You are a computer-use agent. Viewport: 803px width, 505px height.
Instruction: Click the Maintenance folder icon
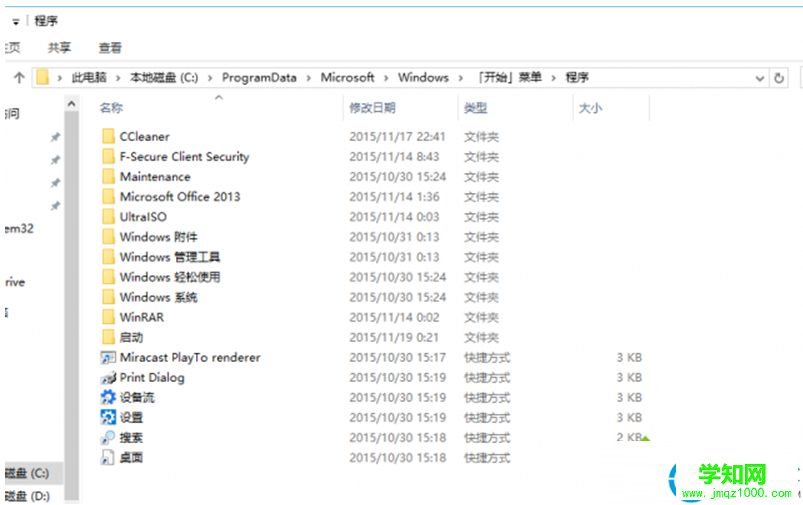tap(108, 176)
